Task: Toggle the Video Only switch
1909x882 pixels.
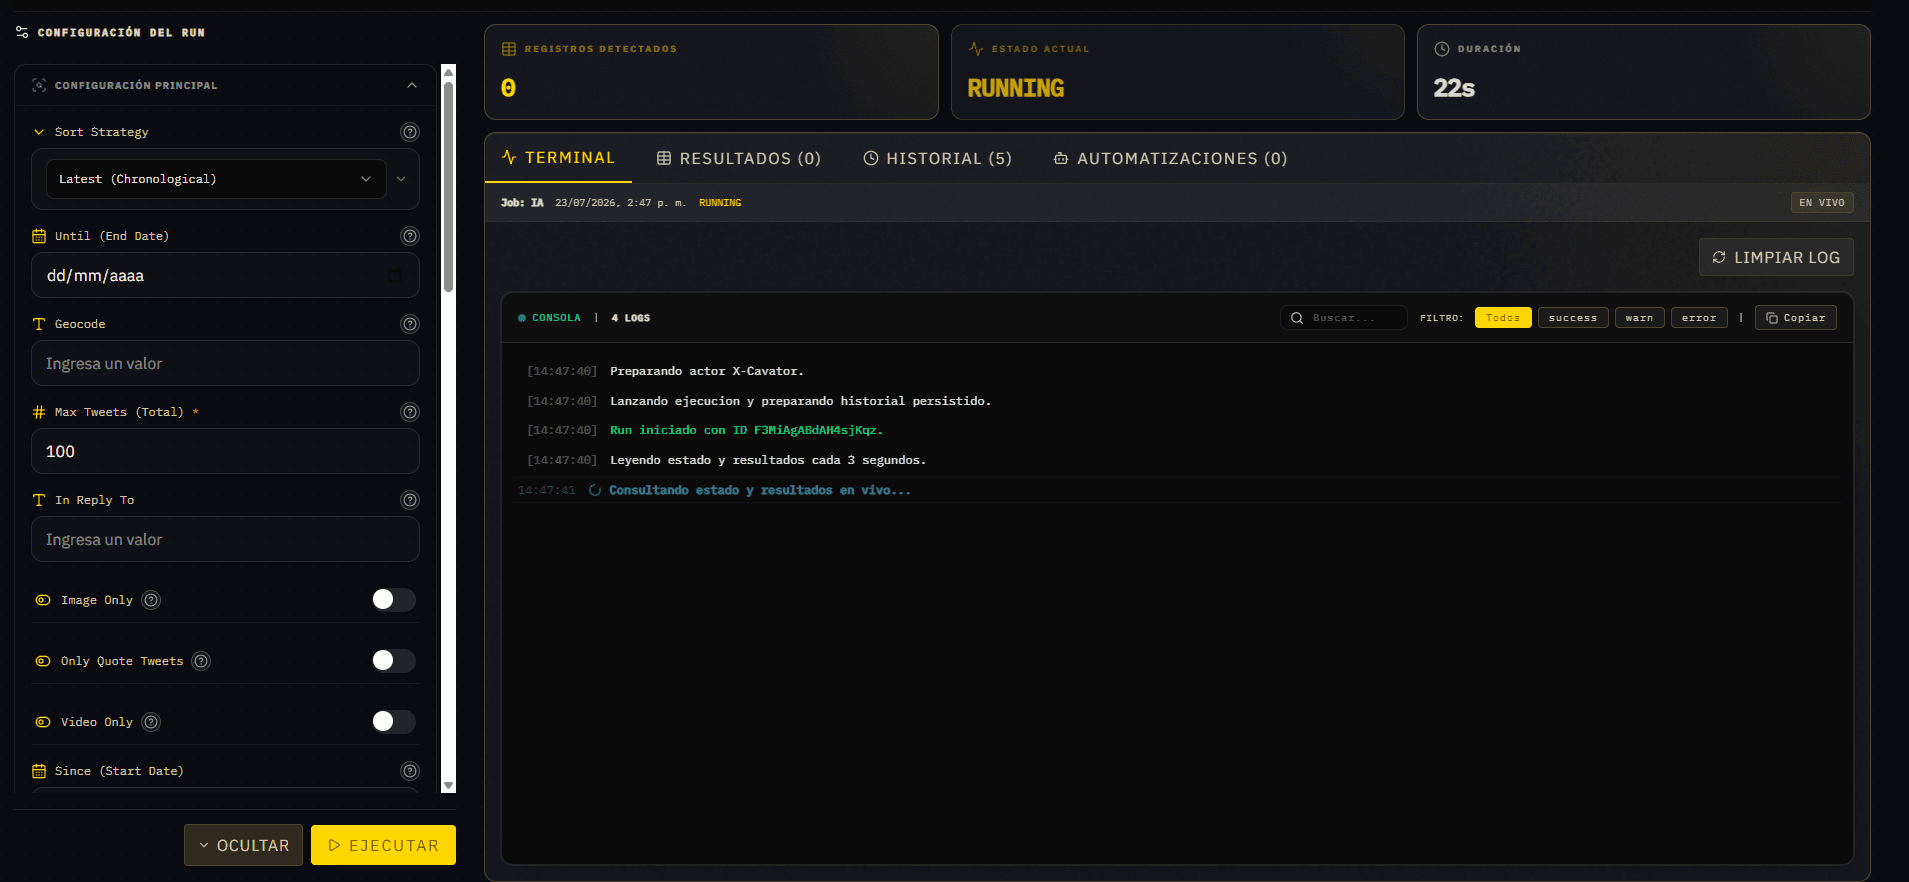Action: (x=393, y=721)
